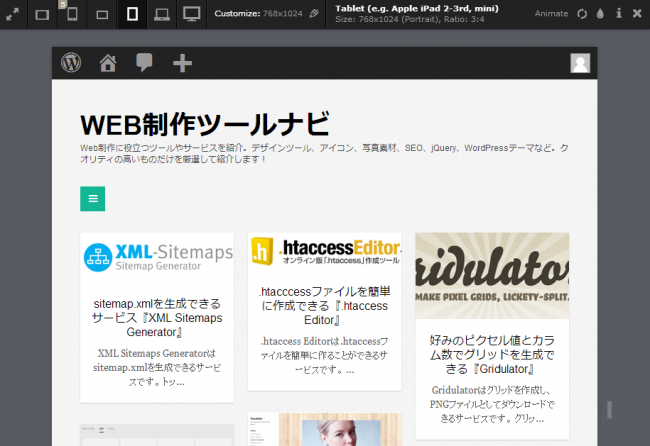Click the Web制作に役立つツール site description text
The height and width of the screenshot is (446, 650).
pyautogui.click(x=324, y=153)
